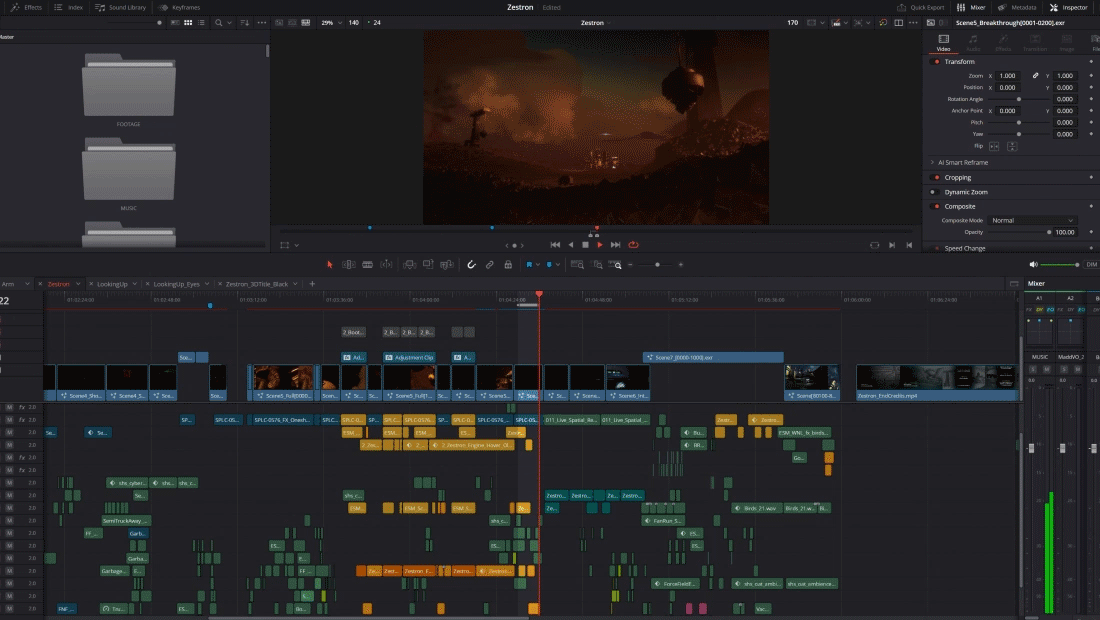This screenshot has width=1100, height=620.
Task: Add a blue flag to clip
Action: (x=529, y=264)
